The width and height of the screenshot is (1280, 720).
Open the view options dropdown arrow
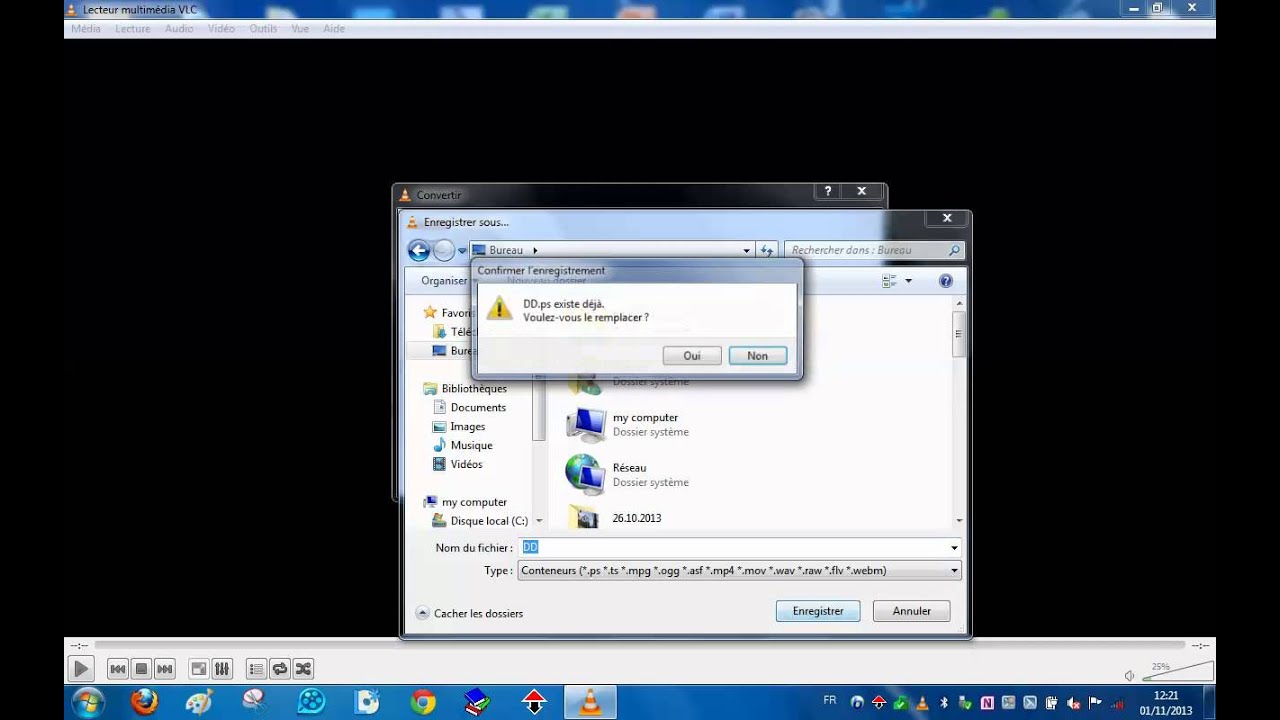(908, 281)
